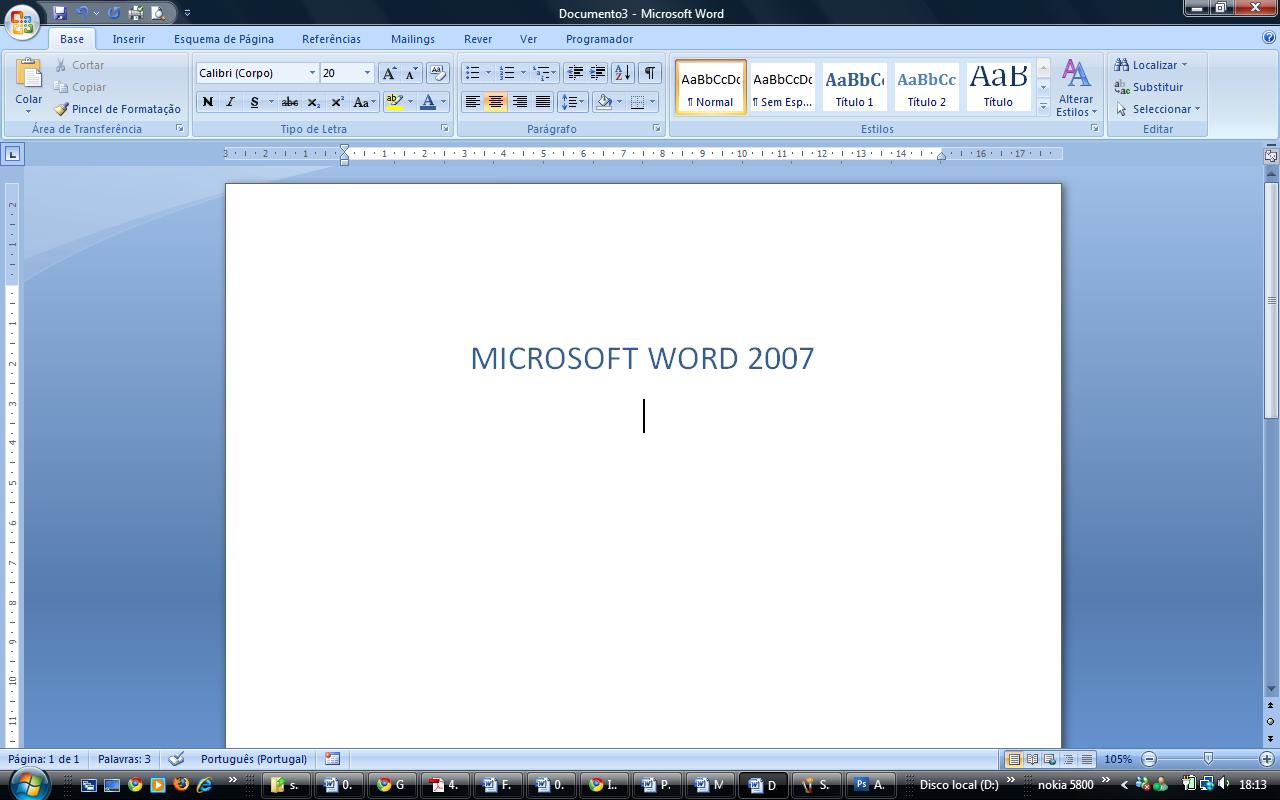Click the 105% zoom level
Image resolution: width=1280 pixels, height=800 pixels.
[1118, 759]
